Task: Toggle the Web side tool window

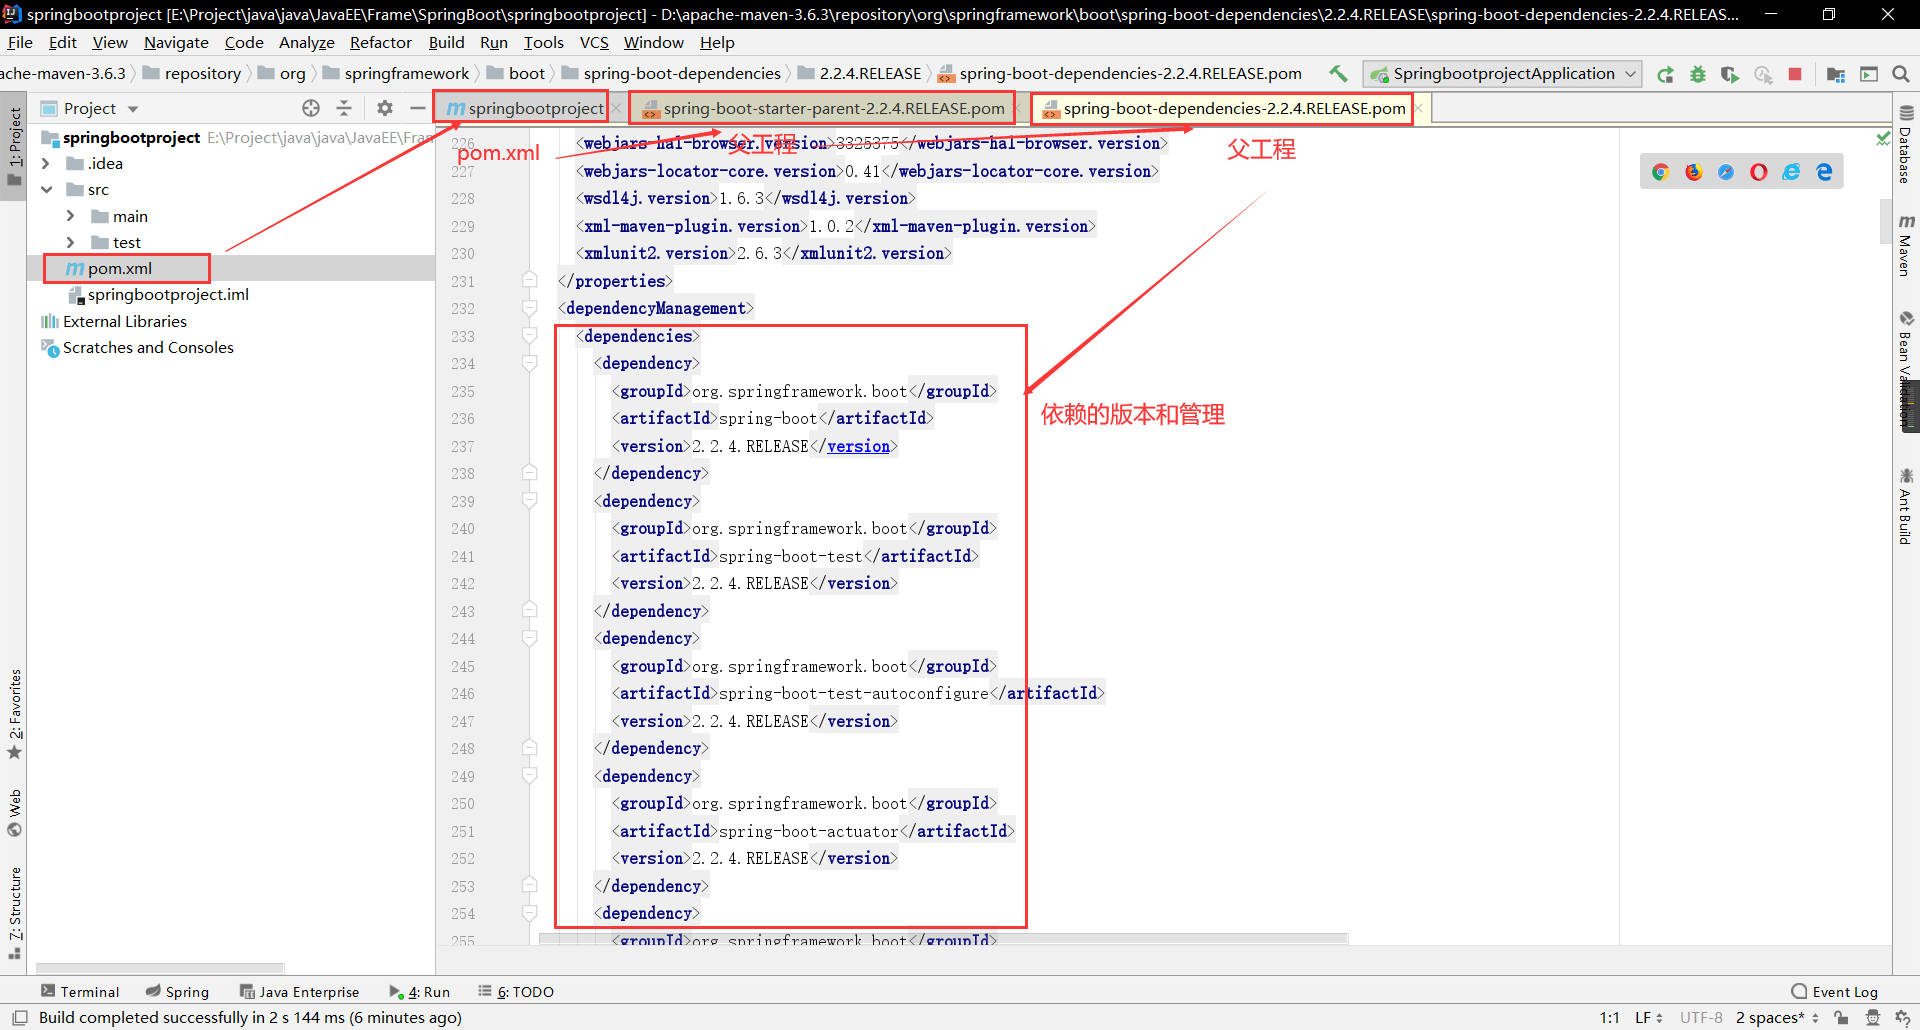Action: [x=14, y=812]
